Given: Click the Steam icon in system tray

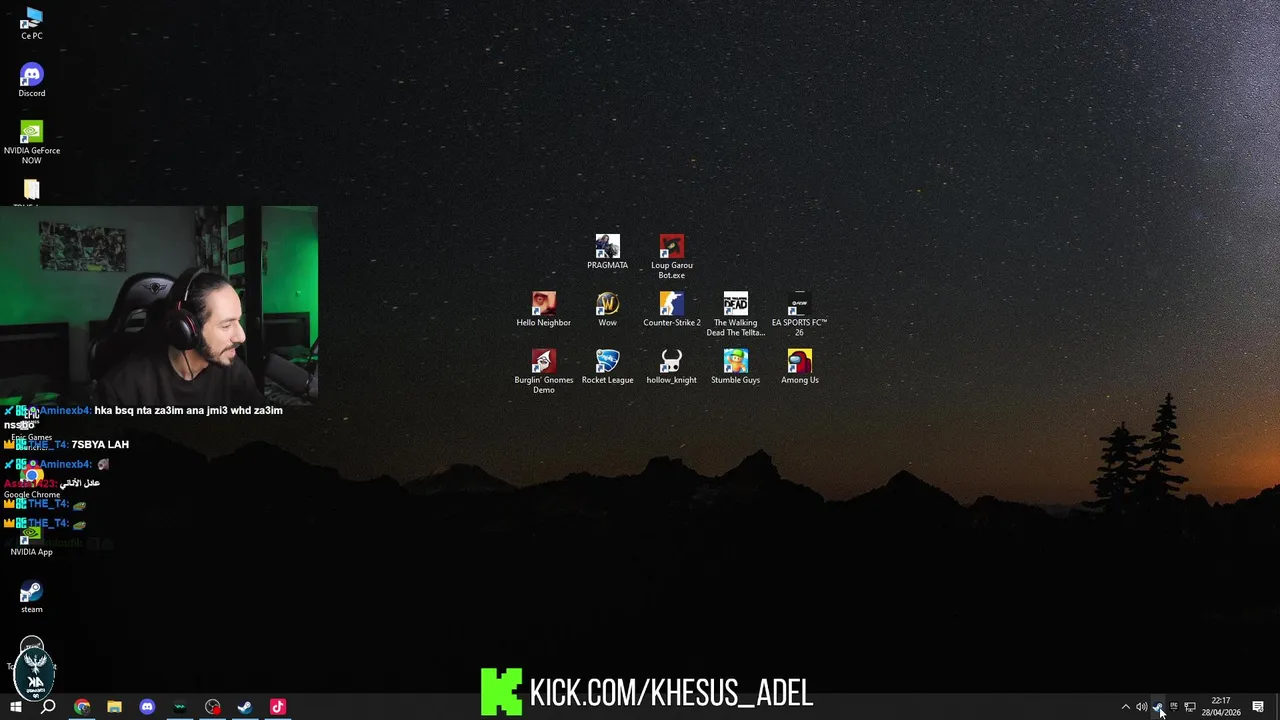Looking at the screenshot, I should coord(1157,707).
